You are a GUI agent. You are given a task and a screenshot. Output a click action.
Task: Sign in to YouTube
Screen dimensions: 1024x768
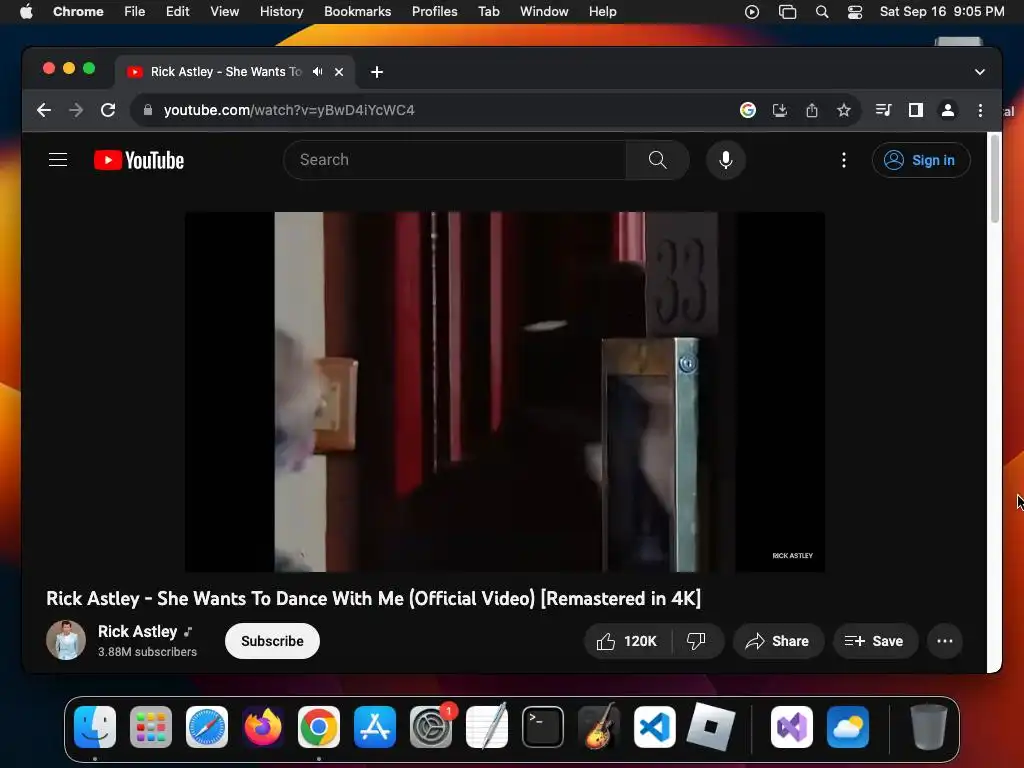(921, 160)
